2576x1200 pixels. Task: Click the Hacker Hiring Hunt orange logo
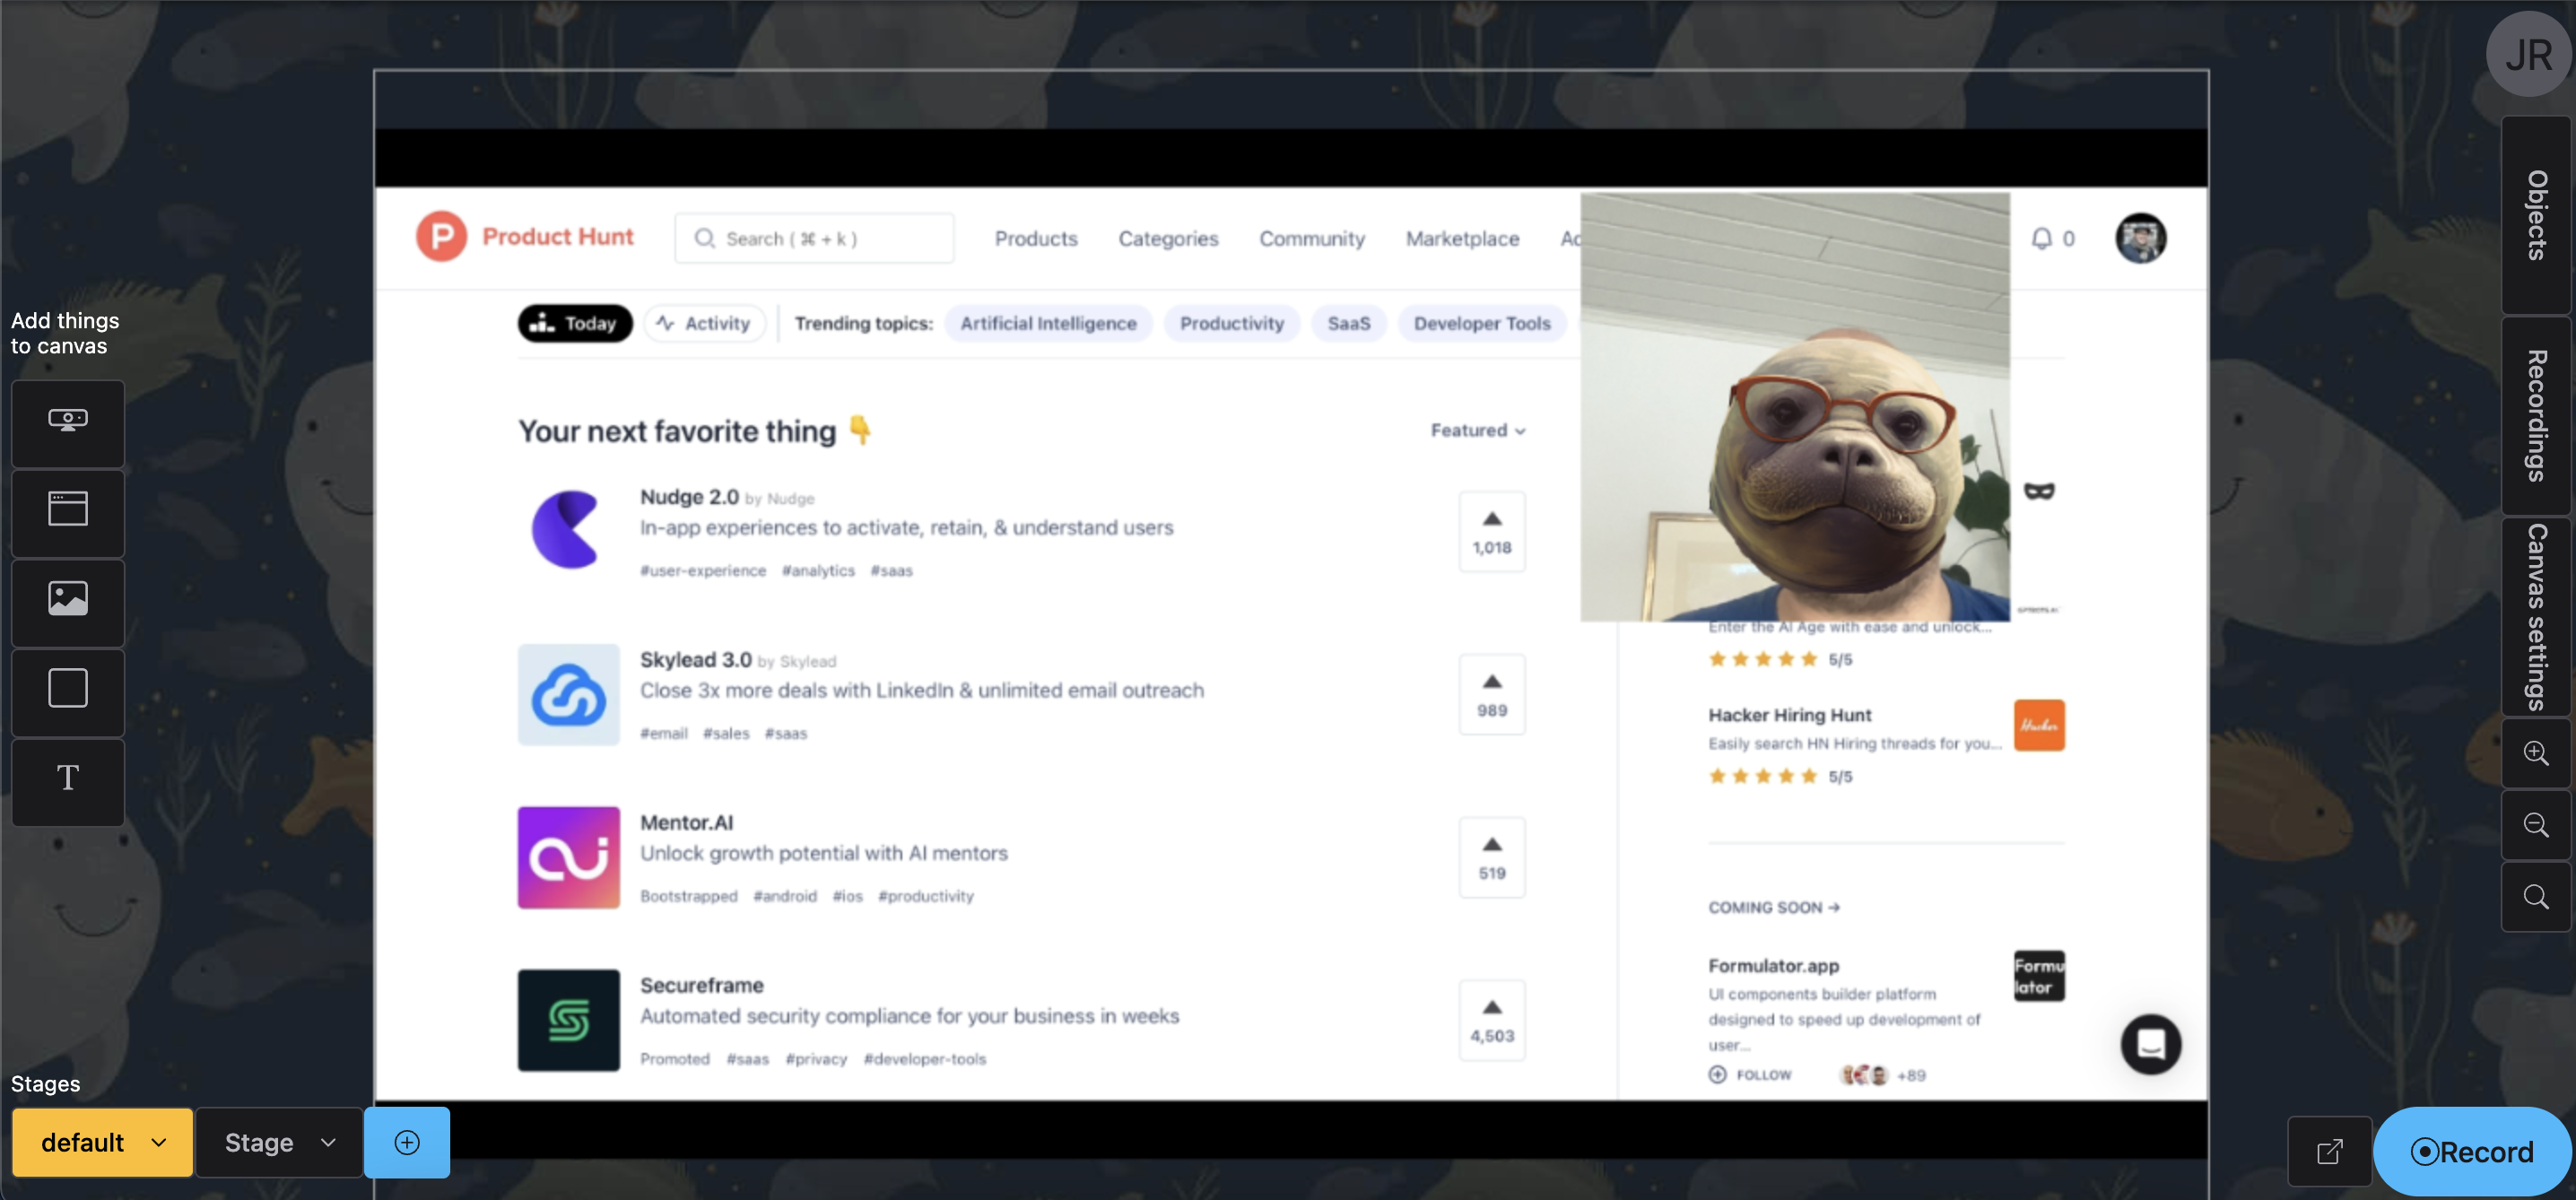tap(2039, 725)
